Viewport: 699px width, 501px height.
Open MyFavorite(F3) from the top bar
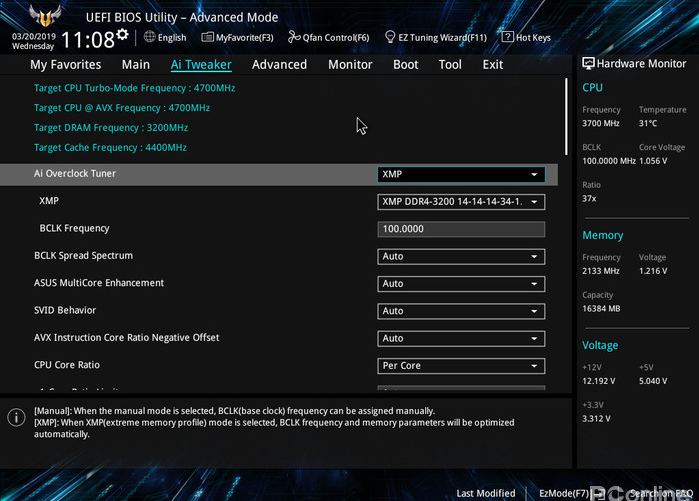click(x=237, y=38)
